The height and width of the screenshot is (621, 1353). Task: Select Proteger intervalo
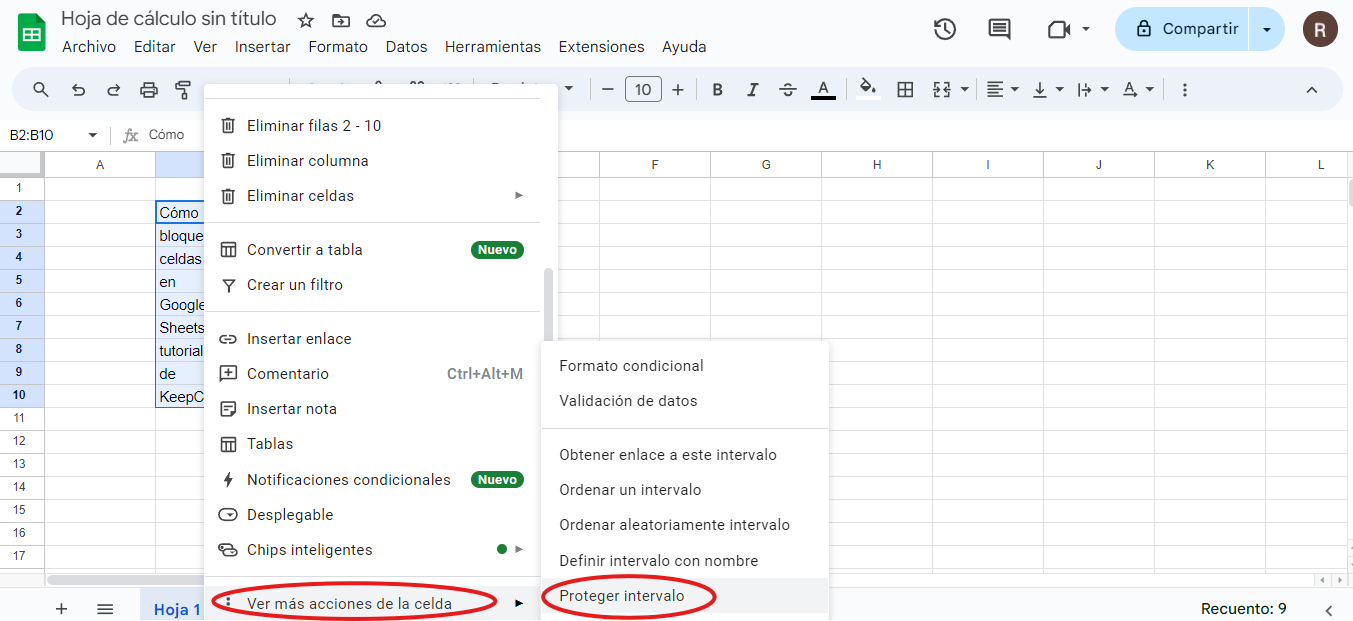click(685, 596)
